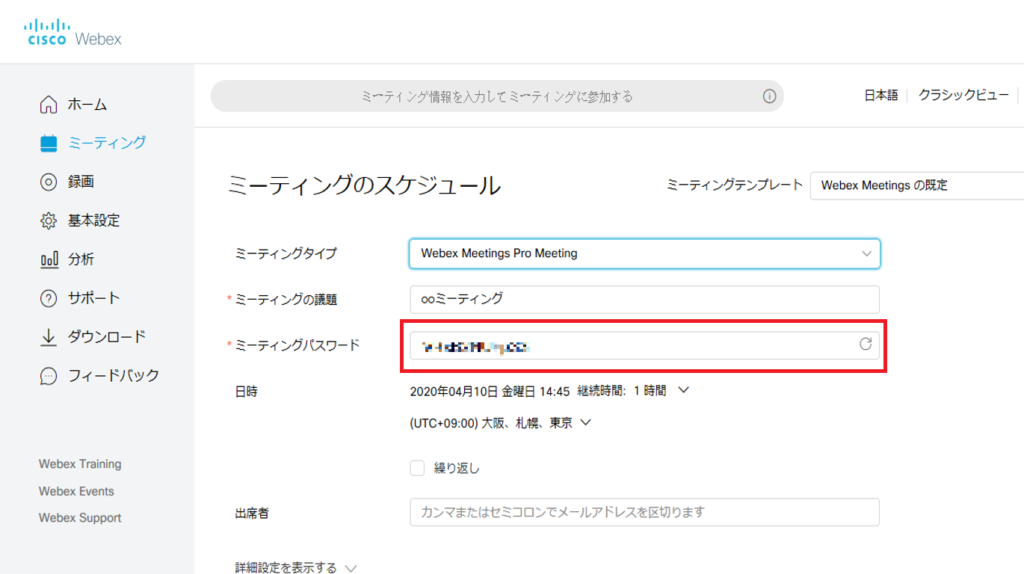Open ホーム in the sidebar
Viewport: 1024px width, 574px height.
88,104
